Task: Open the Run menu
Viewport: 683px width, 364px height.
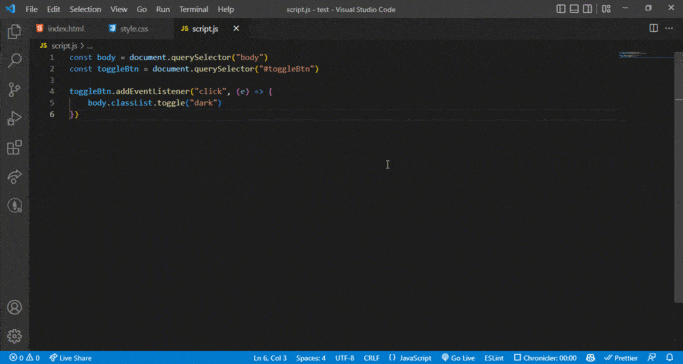Action: coord(163,9)
